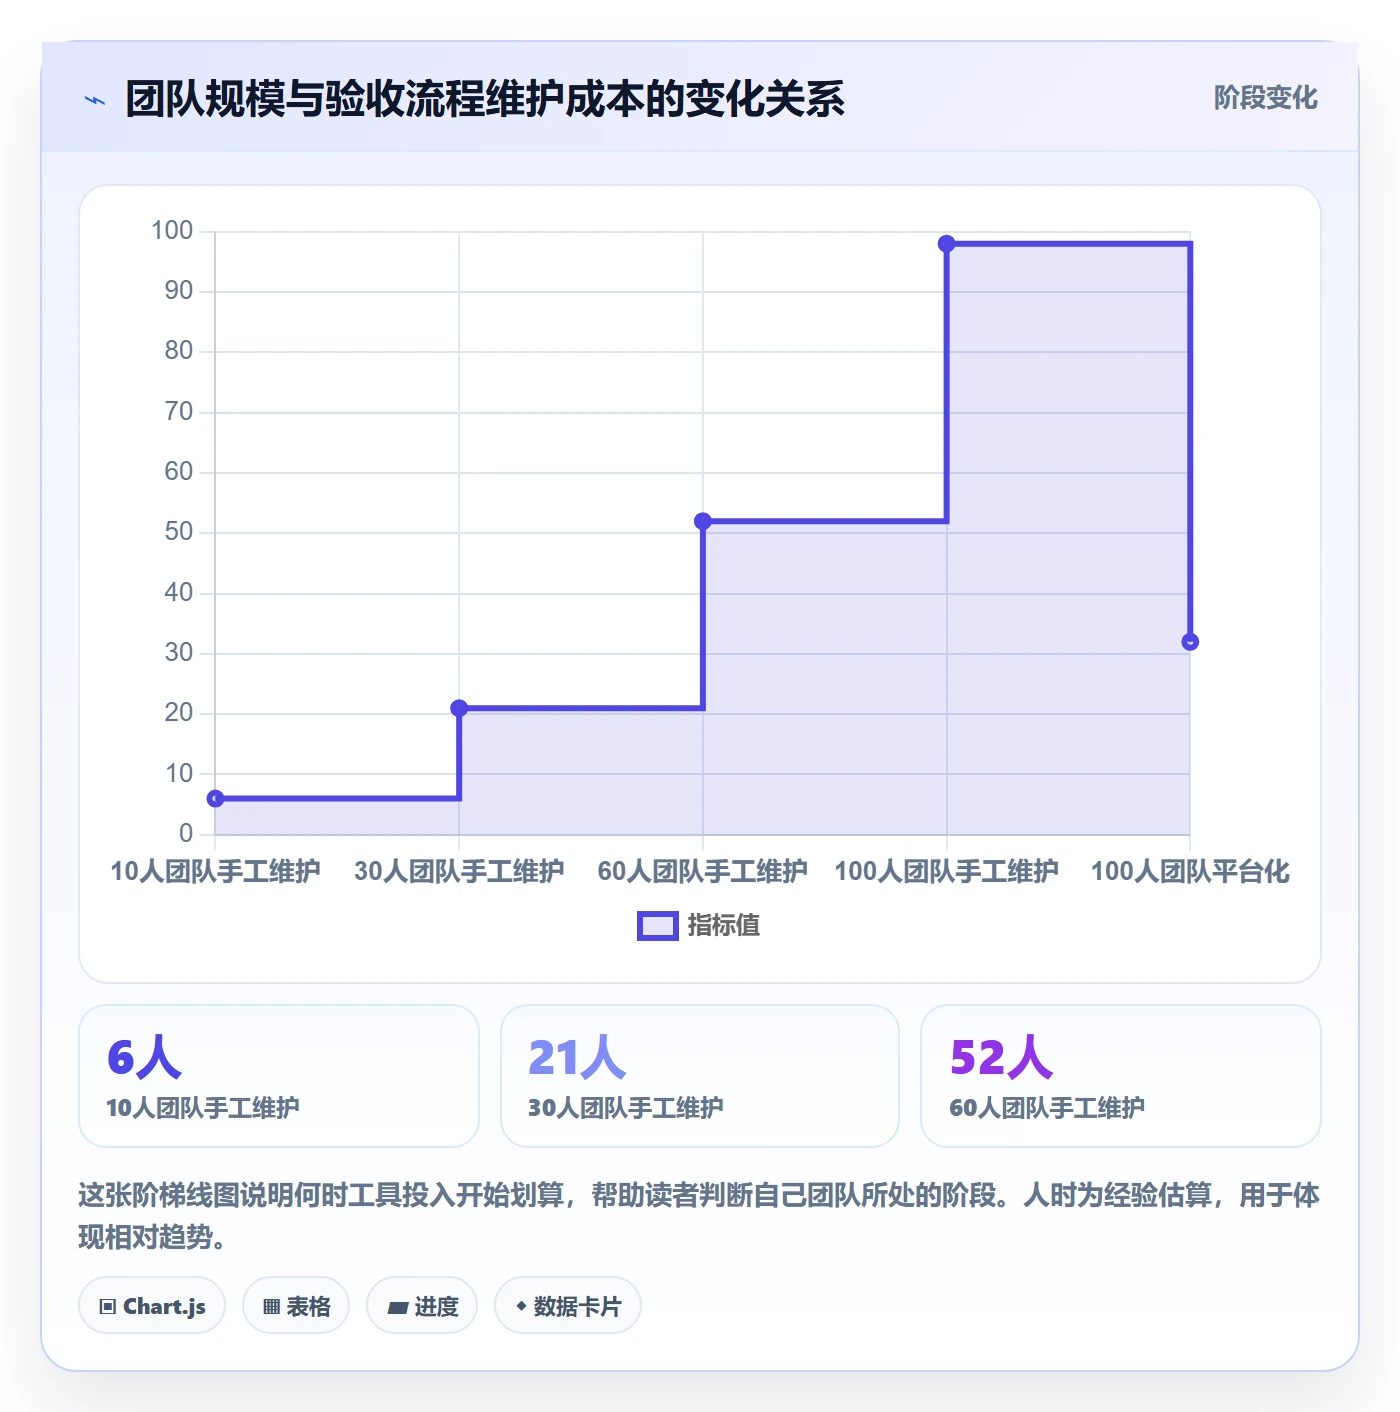Click the 指标值 legend text
This screenshot has height=1412, width=1400.
(724, 926)
